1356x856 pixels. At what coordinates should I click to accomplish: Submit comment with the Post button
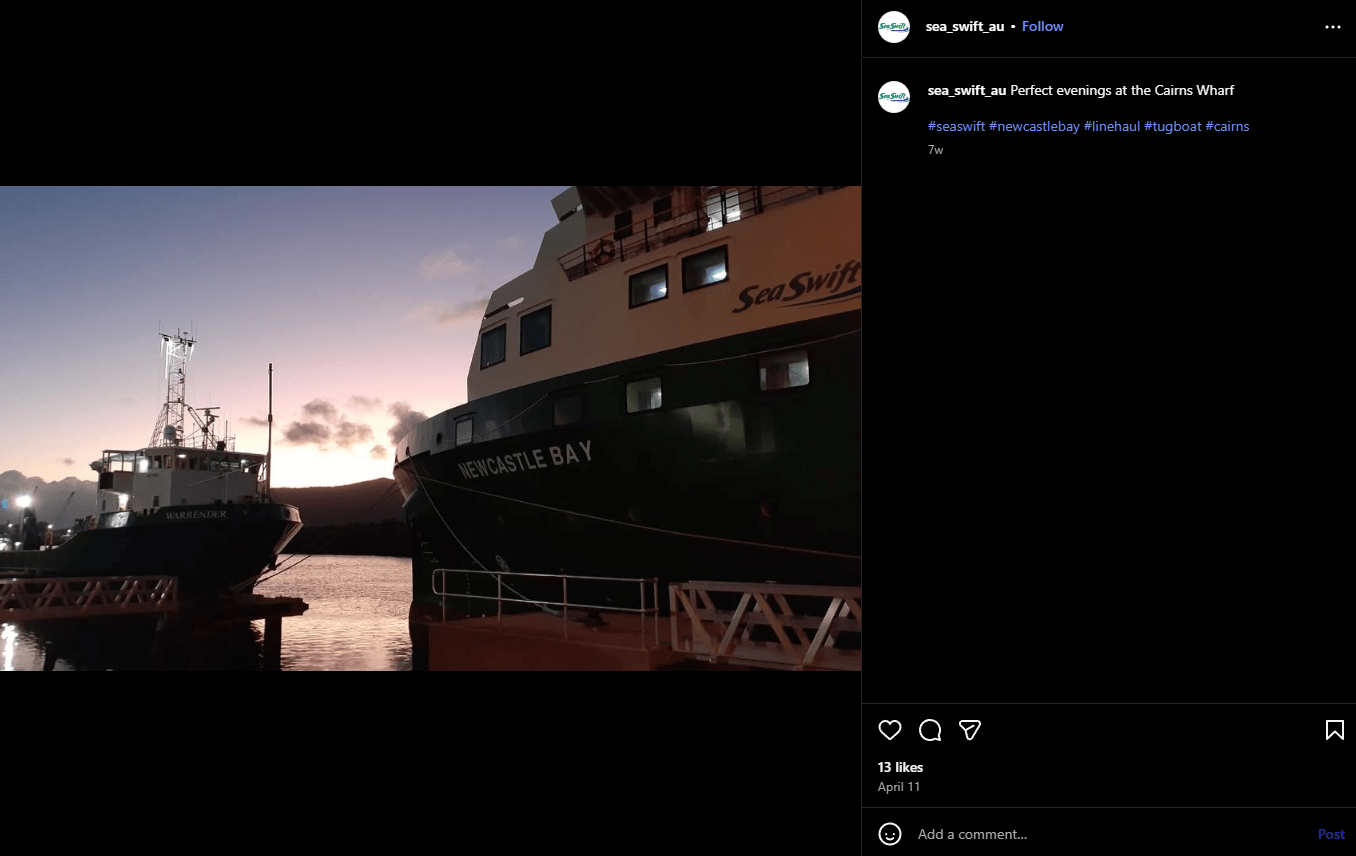coord(1331,834)
